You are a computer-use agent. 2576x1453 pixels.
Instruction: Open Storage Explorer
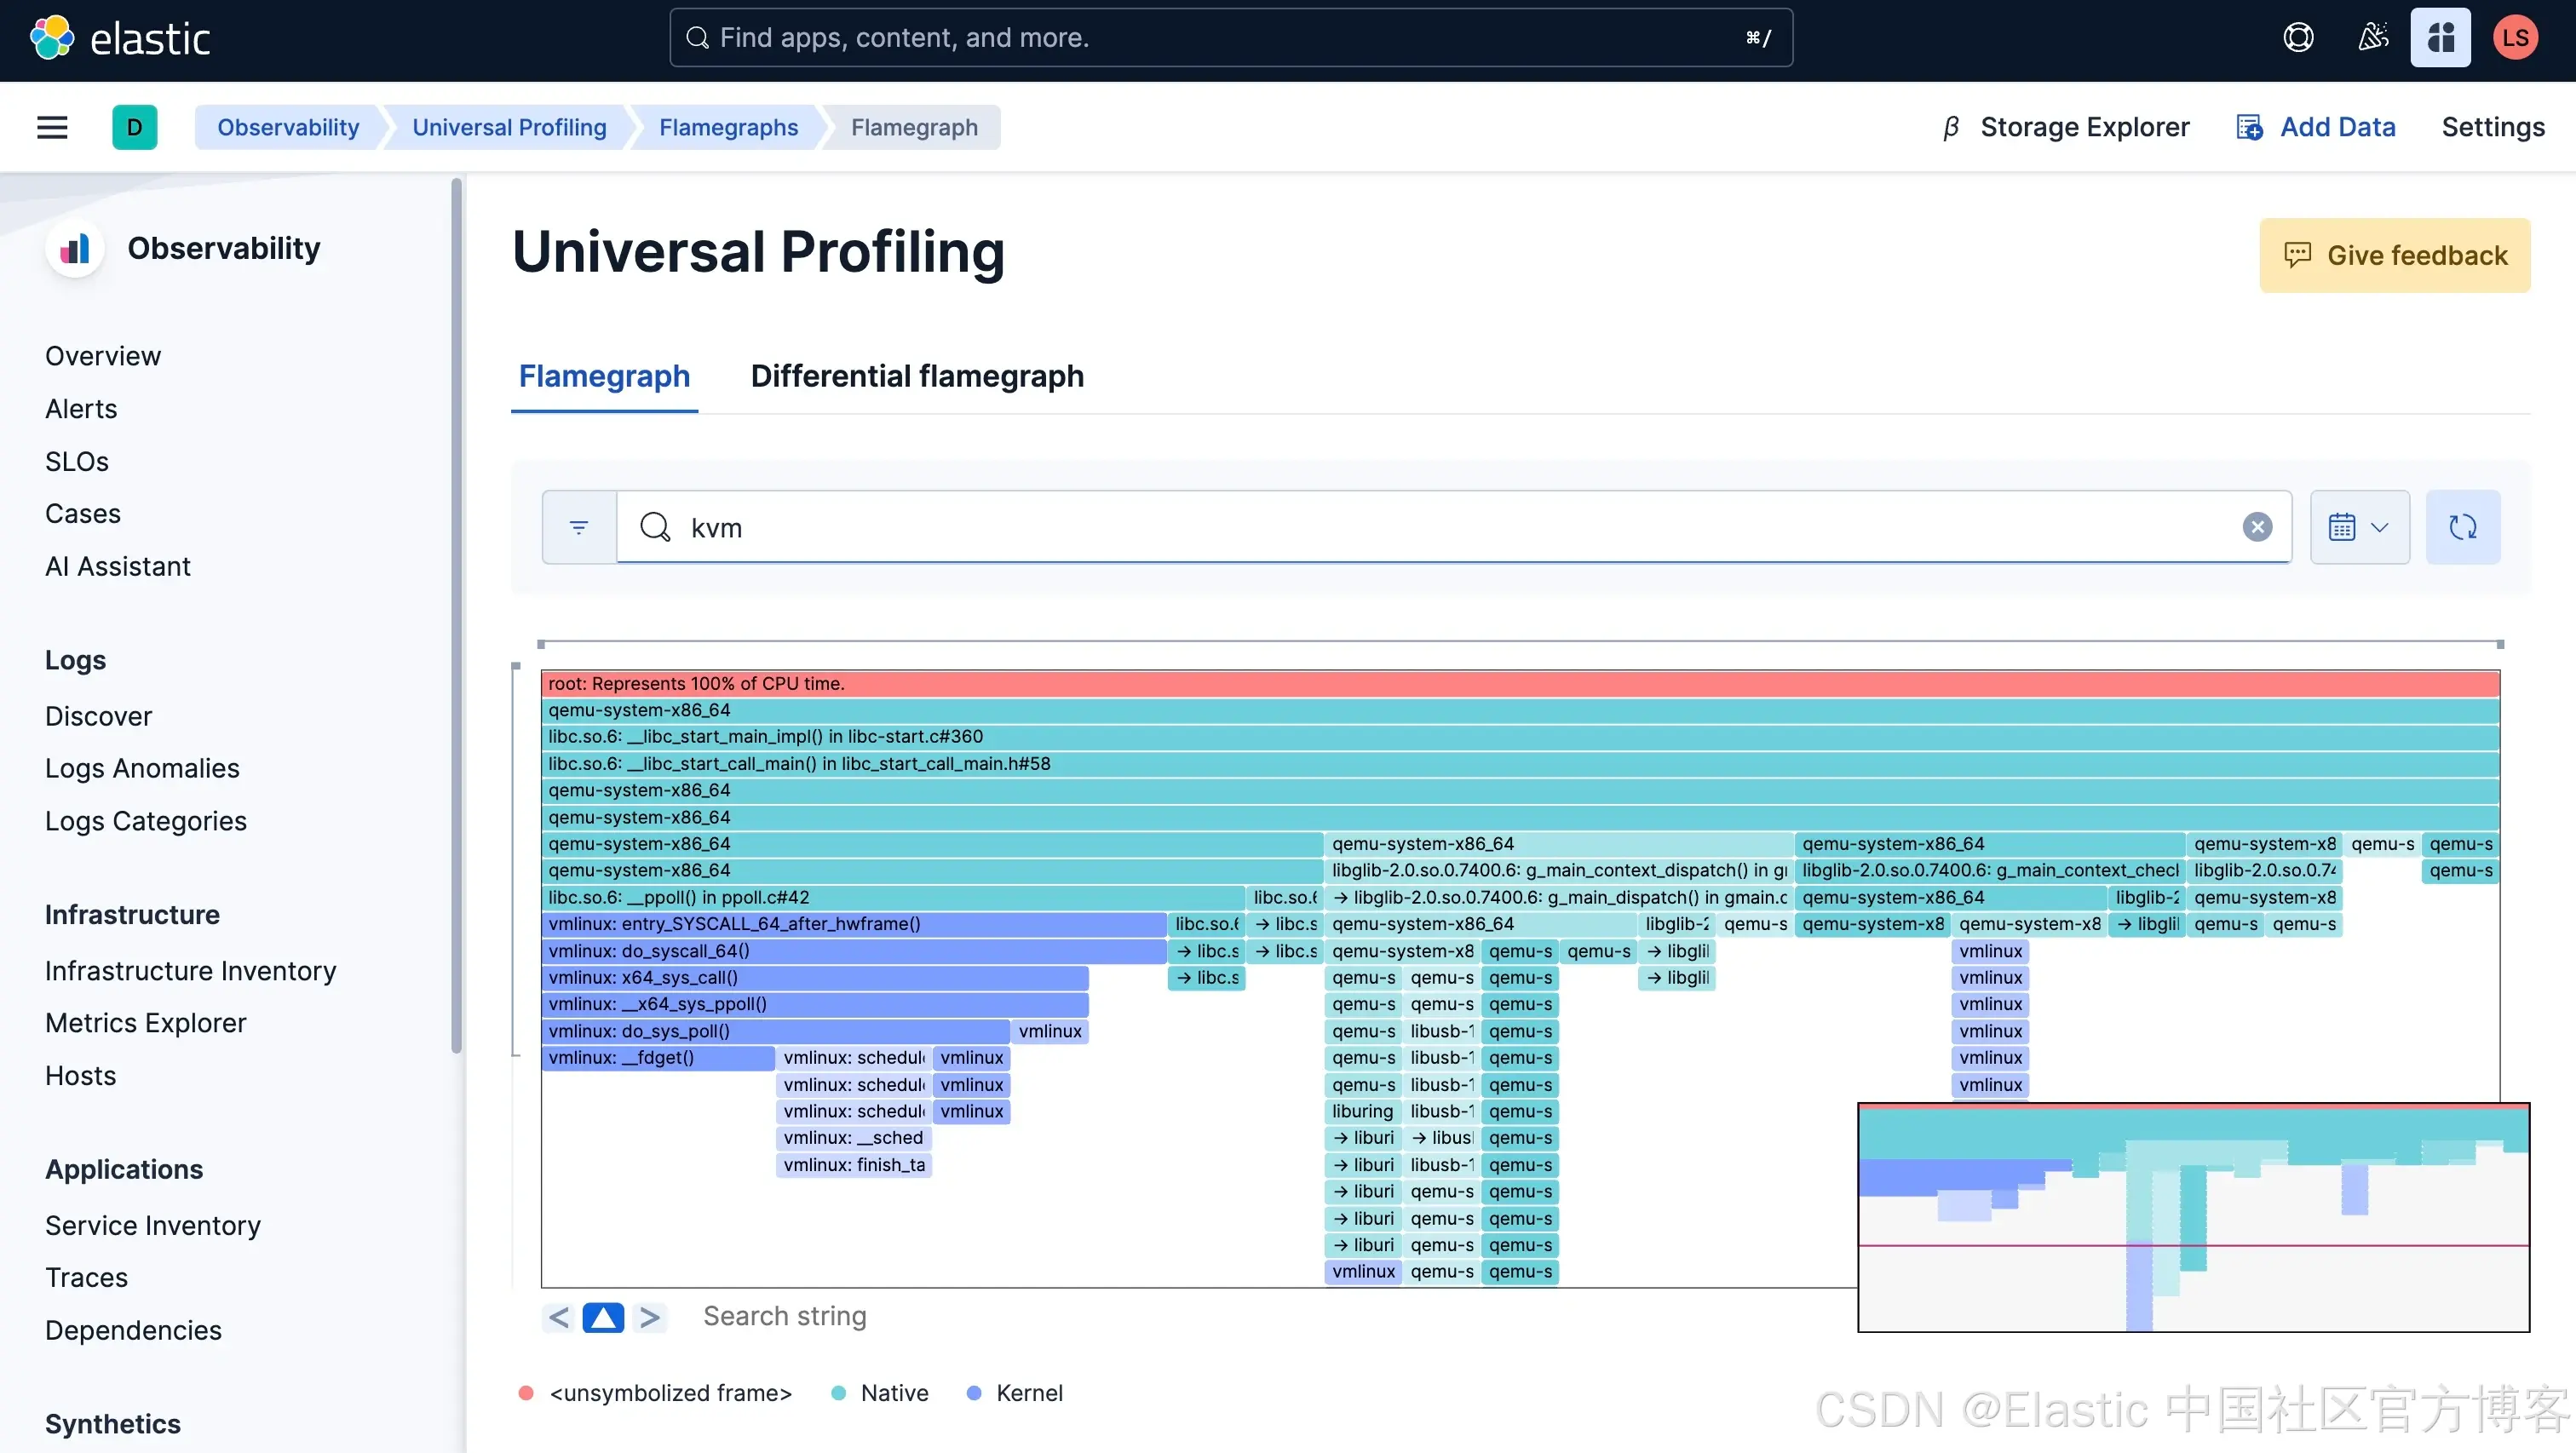pyautogui.click(x=2084, y=127)
